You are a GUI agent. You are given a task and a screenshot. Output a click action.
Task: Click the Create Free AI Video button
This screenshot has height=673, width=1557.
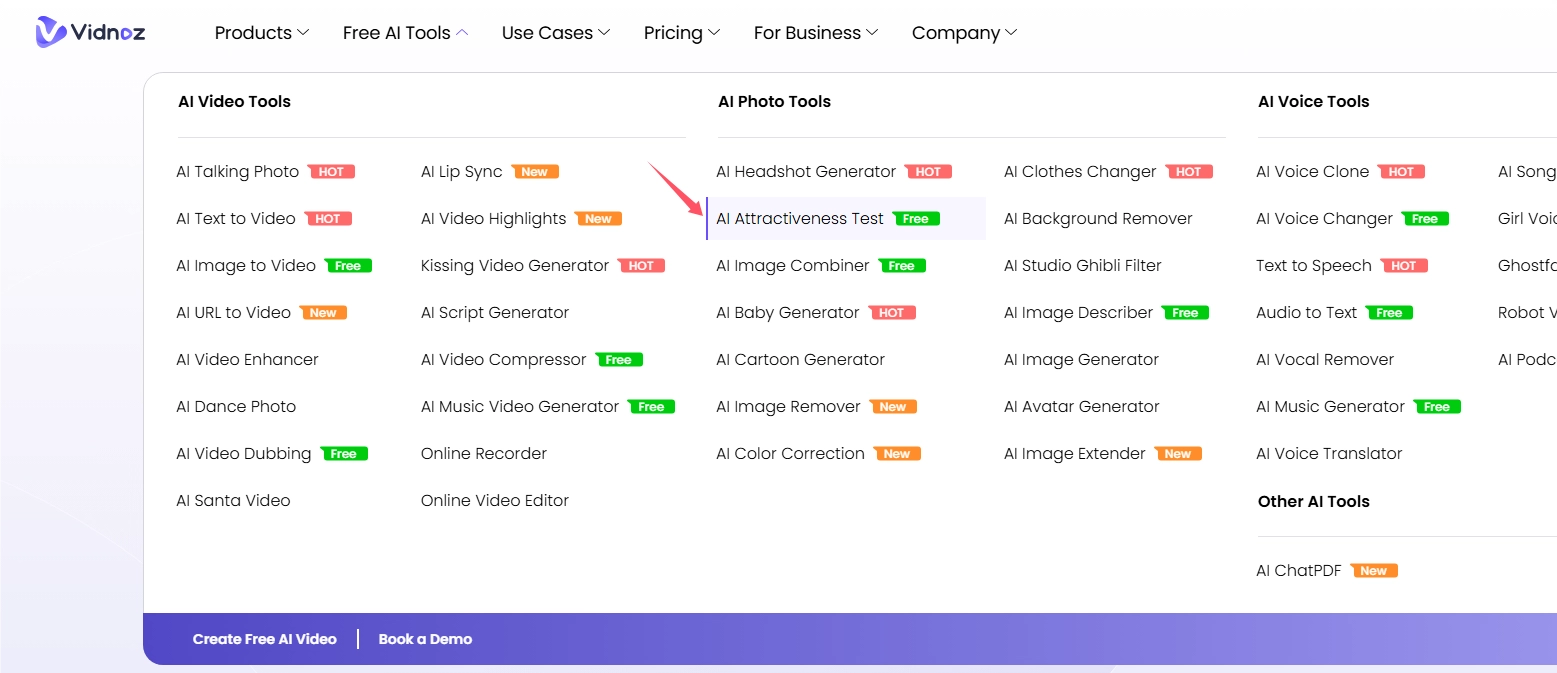click(264, 638)
